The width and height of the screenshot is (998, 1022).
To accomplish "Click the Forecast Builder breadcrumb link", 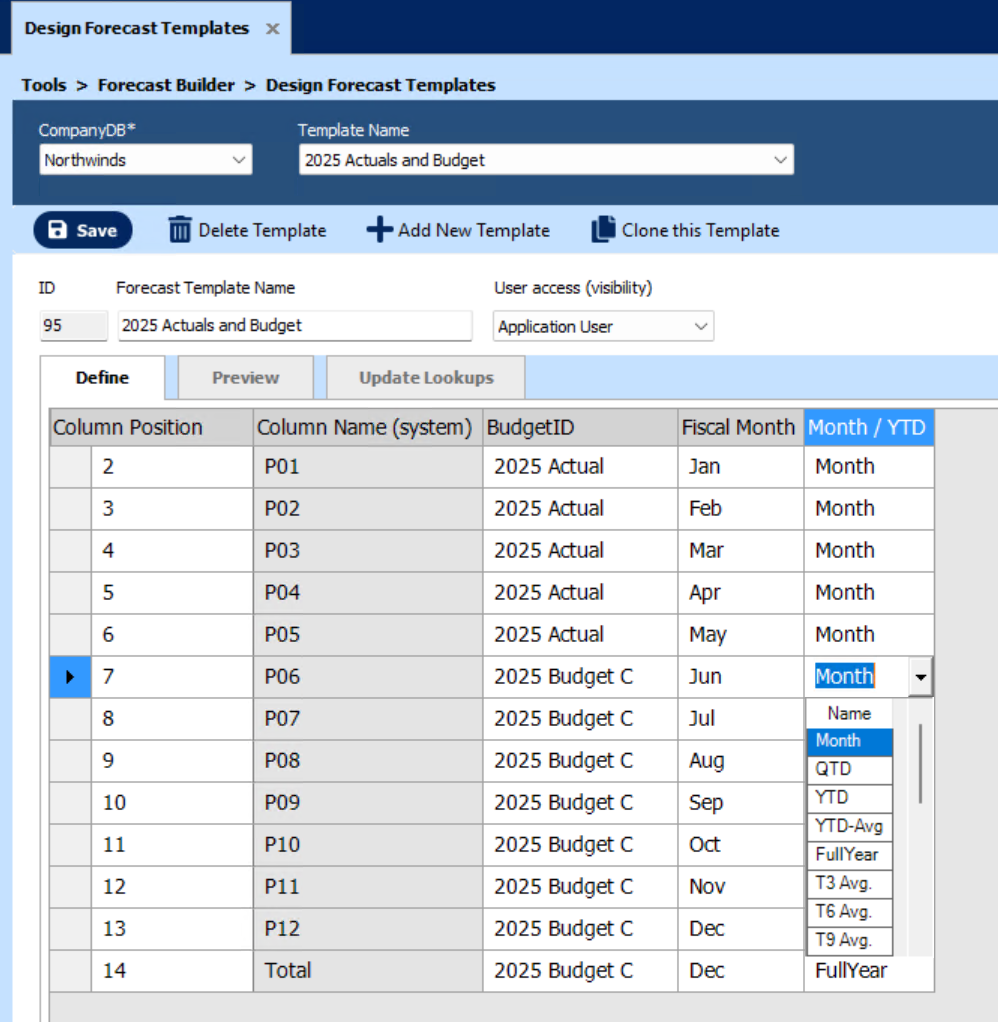I will click(166, 85).
